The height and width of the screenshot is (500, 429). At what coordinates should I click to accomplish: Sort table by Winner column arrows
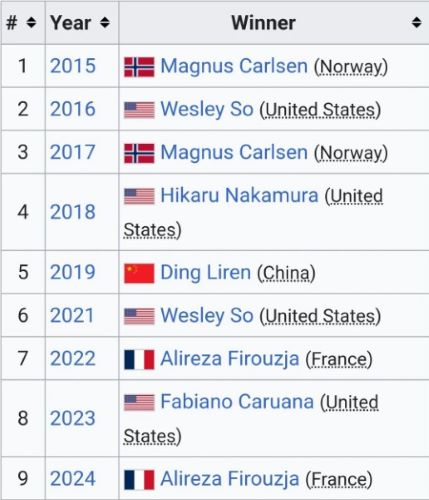416,23
